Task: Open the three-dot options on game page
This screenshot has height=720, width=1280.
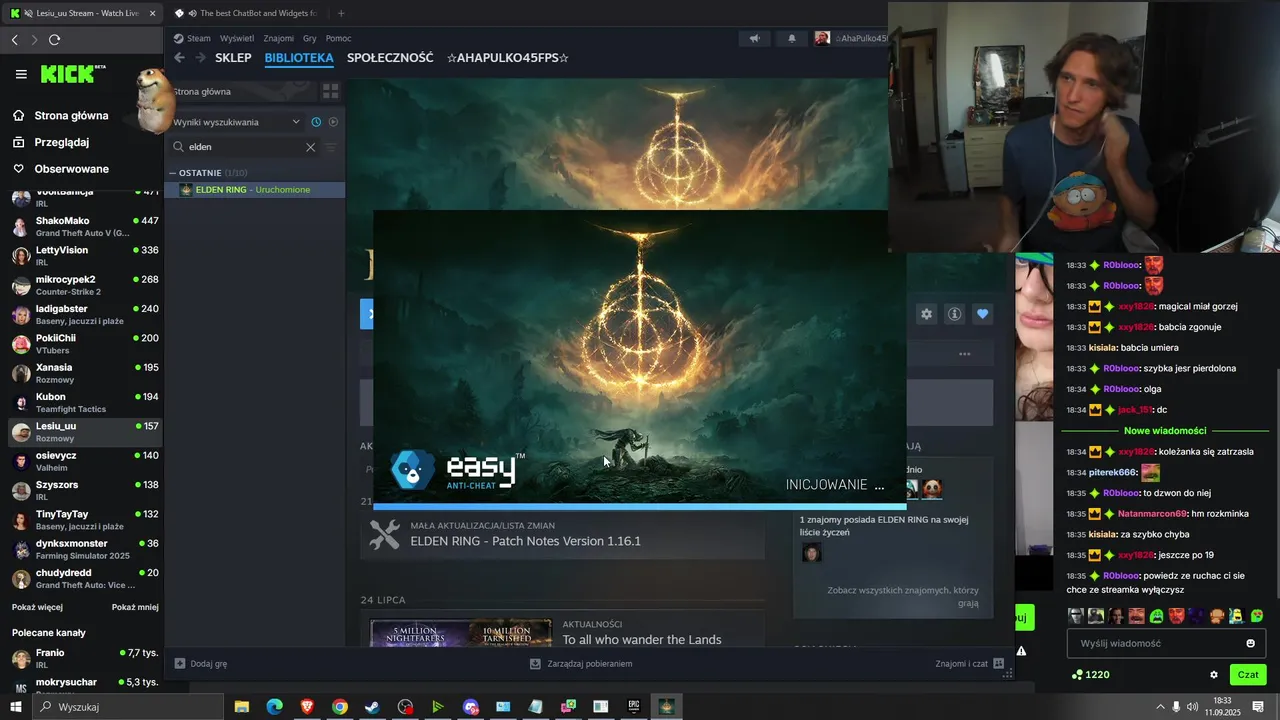Action: point(964,354)
